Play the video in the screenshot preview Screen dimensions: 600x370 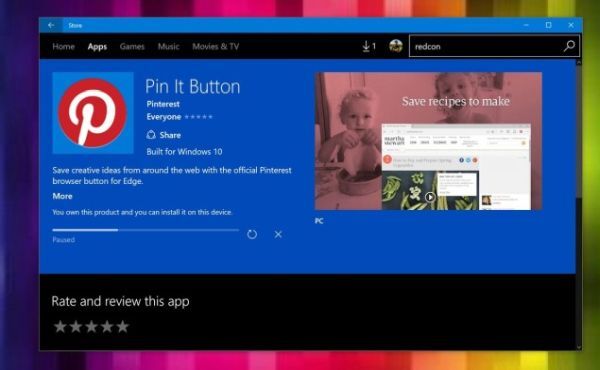click(x=430, y=197)
